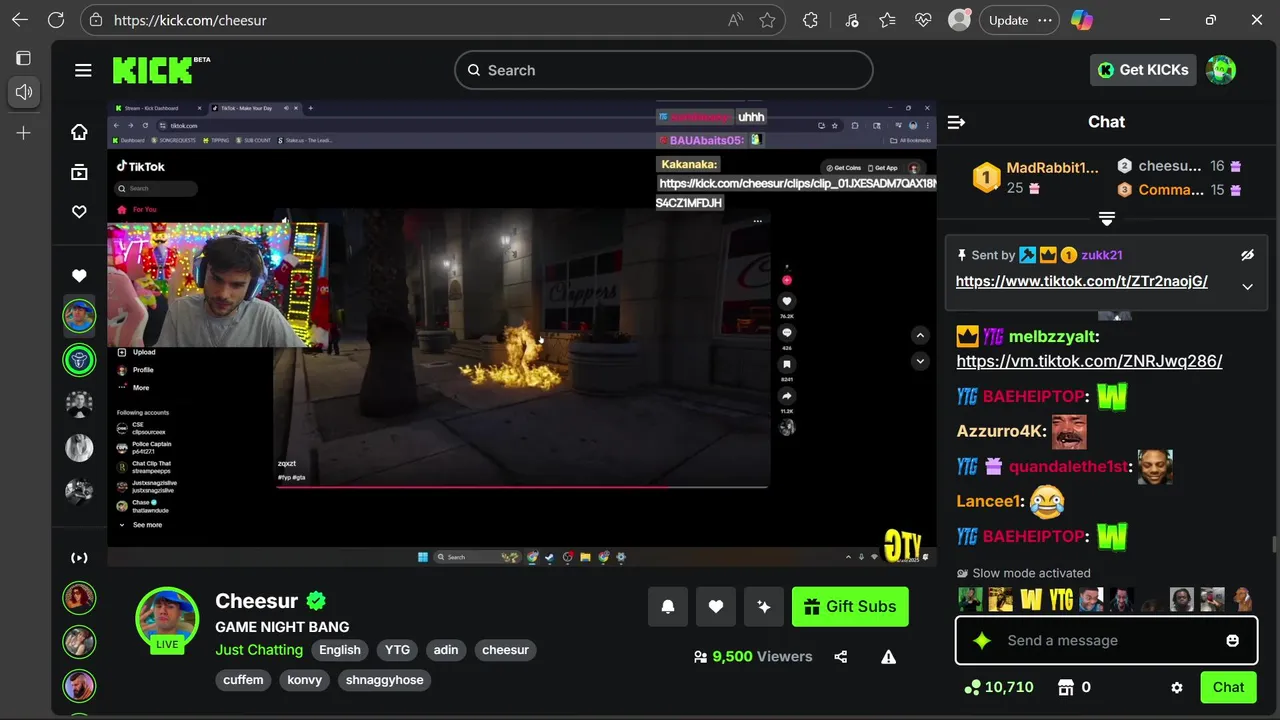Open chat settings gear

coord(1177,688)
